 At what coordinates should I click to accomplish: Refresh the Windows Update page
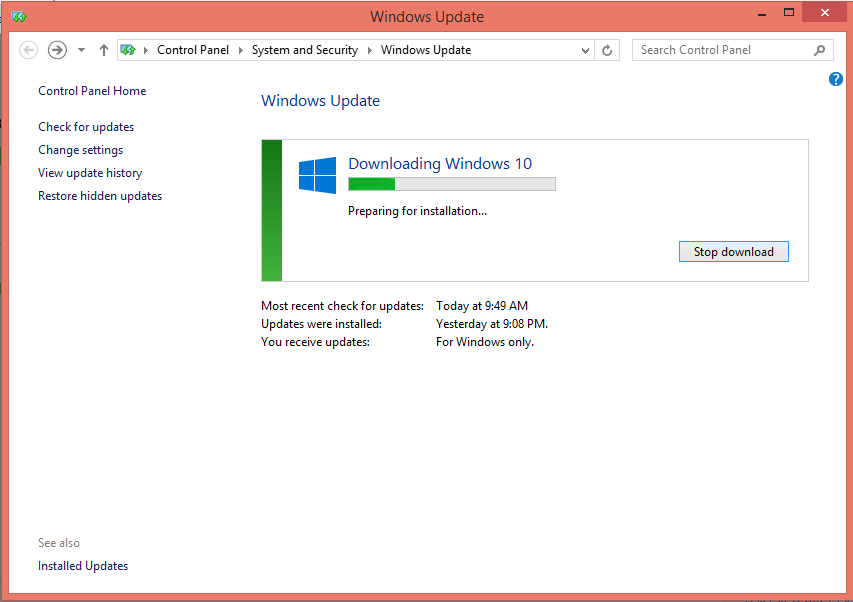click(x=607, y=51)
